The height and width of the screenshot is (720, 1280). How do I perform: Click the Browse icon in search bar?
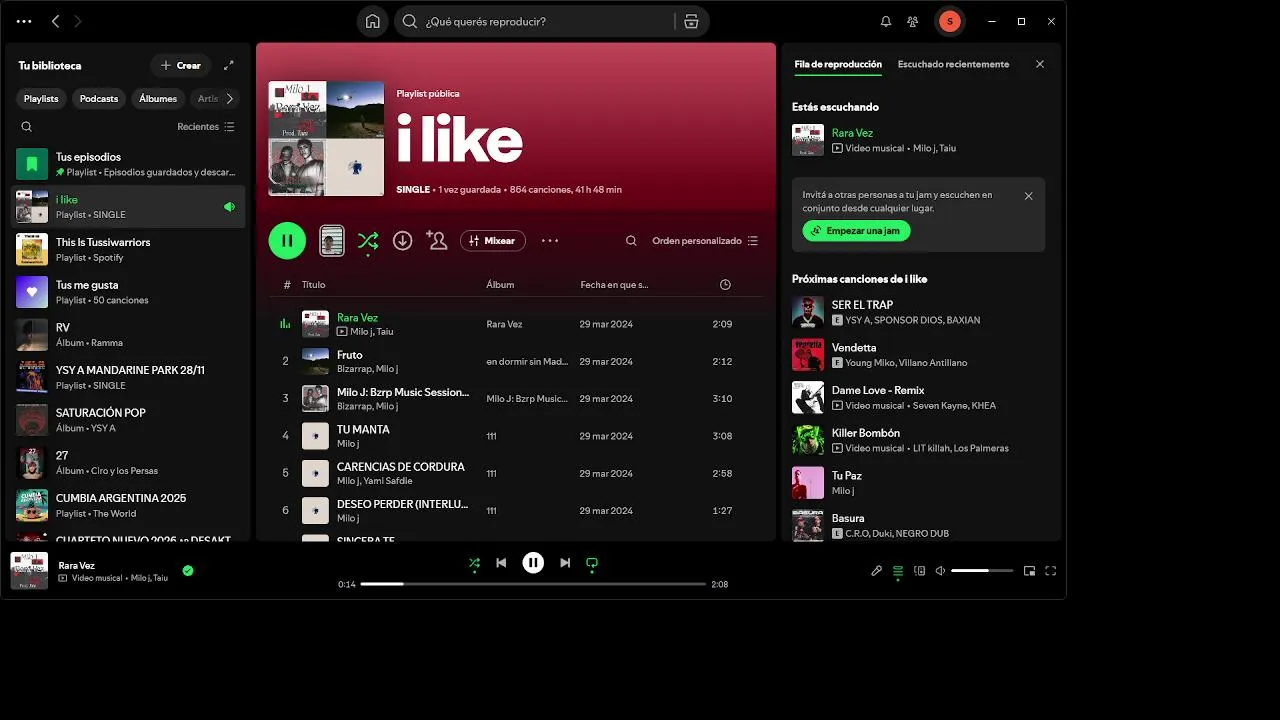(x=691, y=21)
